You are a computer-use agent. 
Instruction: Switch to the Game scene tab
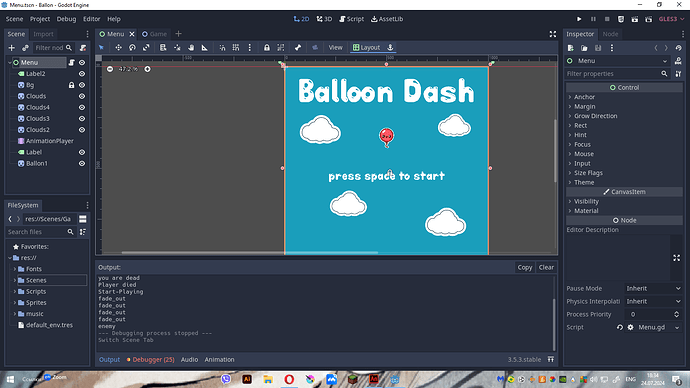pos(154,34)
